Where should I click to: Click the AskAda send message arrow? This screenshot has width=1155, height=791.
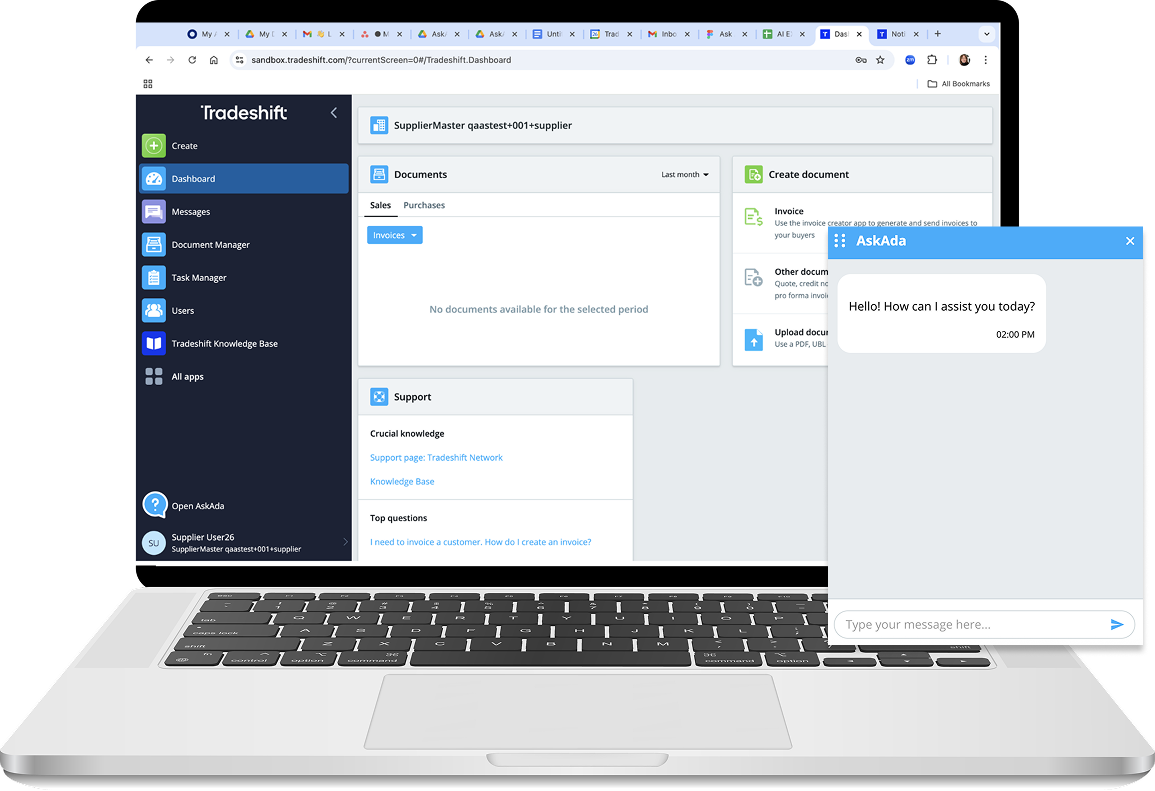(1117, 625)
